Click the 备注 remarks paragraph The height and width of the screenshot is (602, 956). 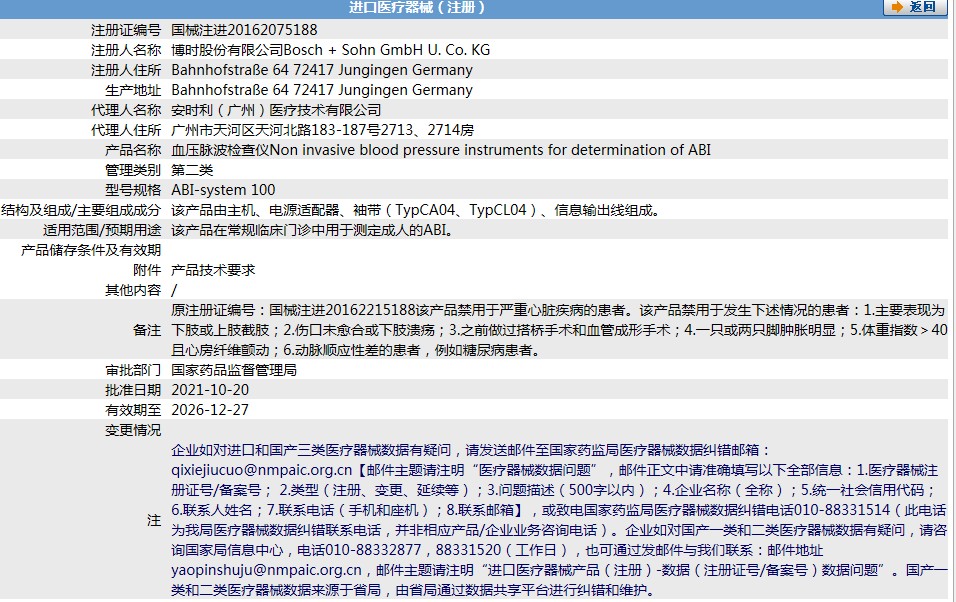pyautogui.click(x=559, y=330)
